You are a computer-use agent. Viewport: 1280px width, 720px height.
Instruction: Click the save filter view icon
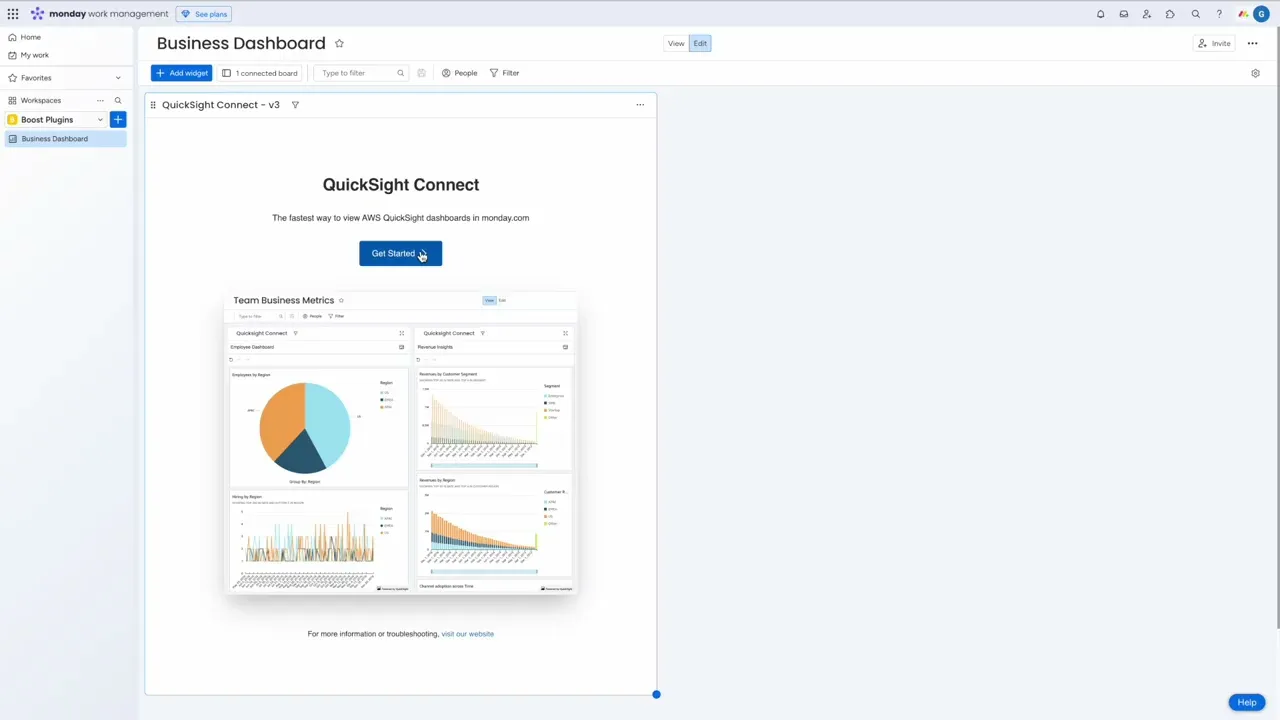421,73
